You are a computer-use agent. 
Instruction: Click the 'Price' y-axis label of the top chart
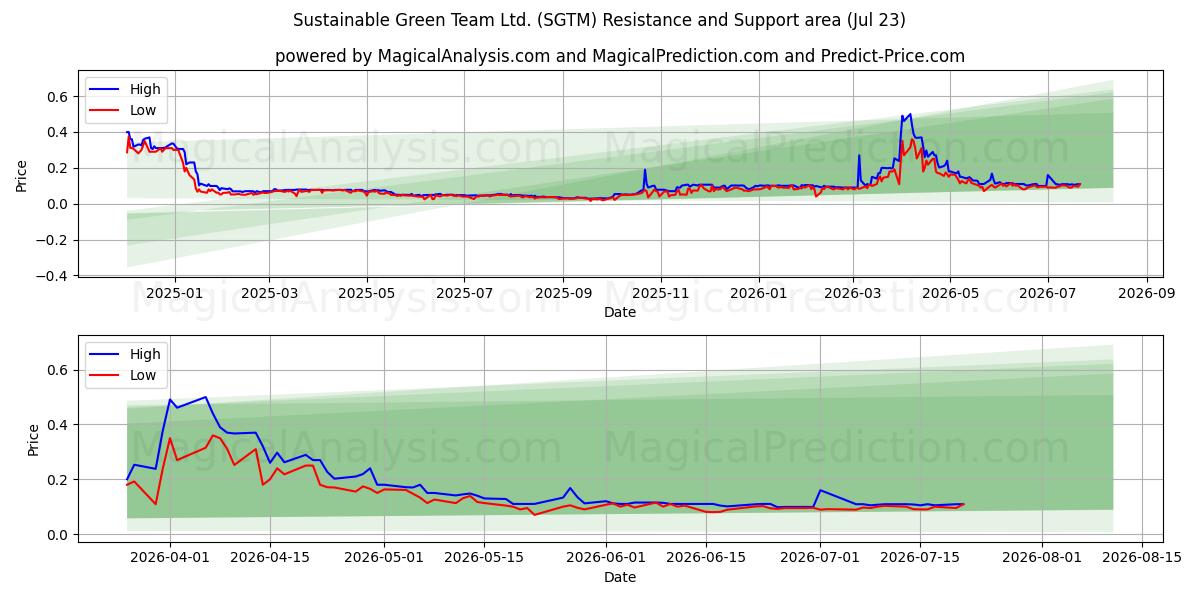22,176
